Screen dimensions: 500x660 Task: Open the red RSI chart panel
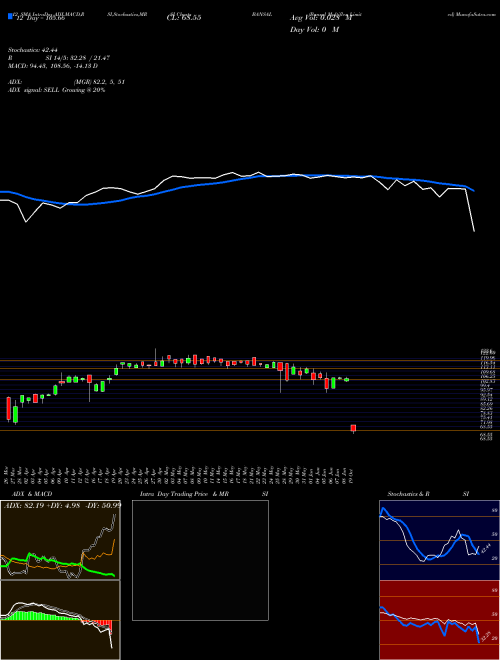[x=439, y=620]
